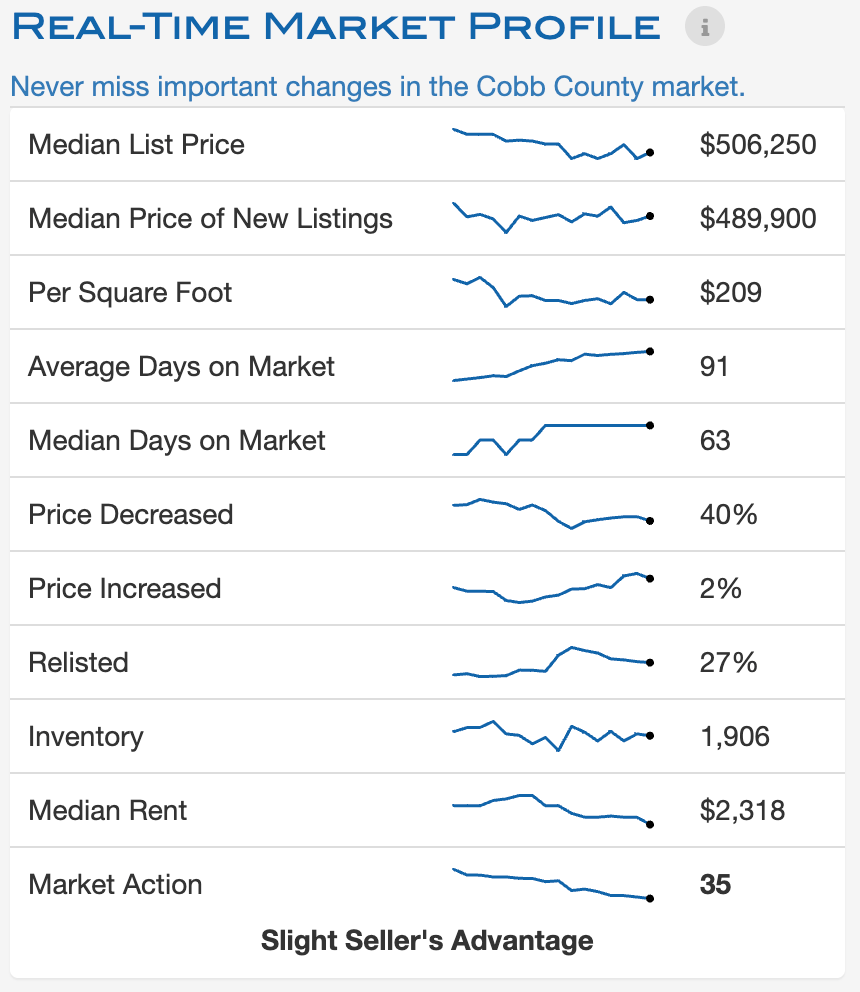Click the $506,250 median list price value

[x=758, y=145]
